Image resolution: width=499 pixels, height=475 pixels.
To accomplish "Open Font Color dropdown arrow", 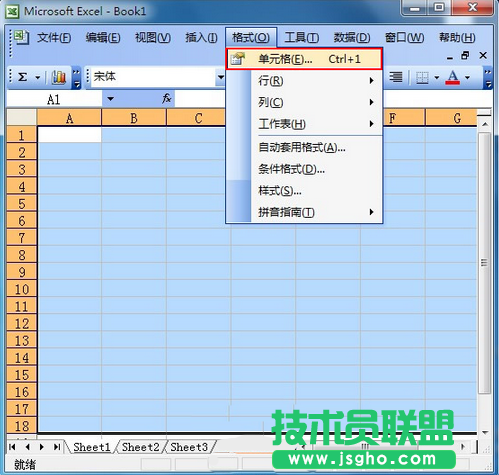I will [x=468, y=78].
